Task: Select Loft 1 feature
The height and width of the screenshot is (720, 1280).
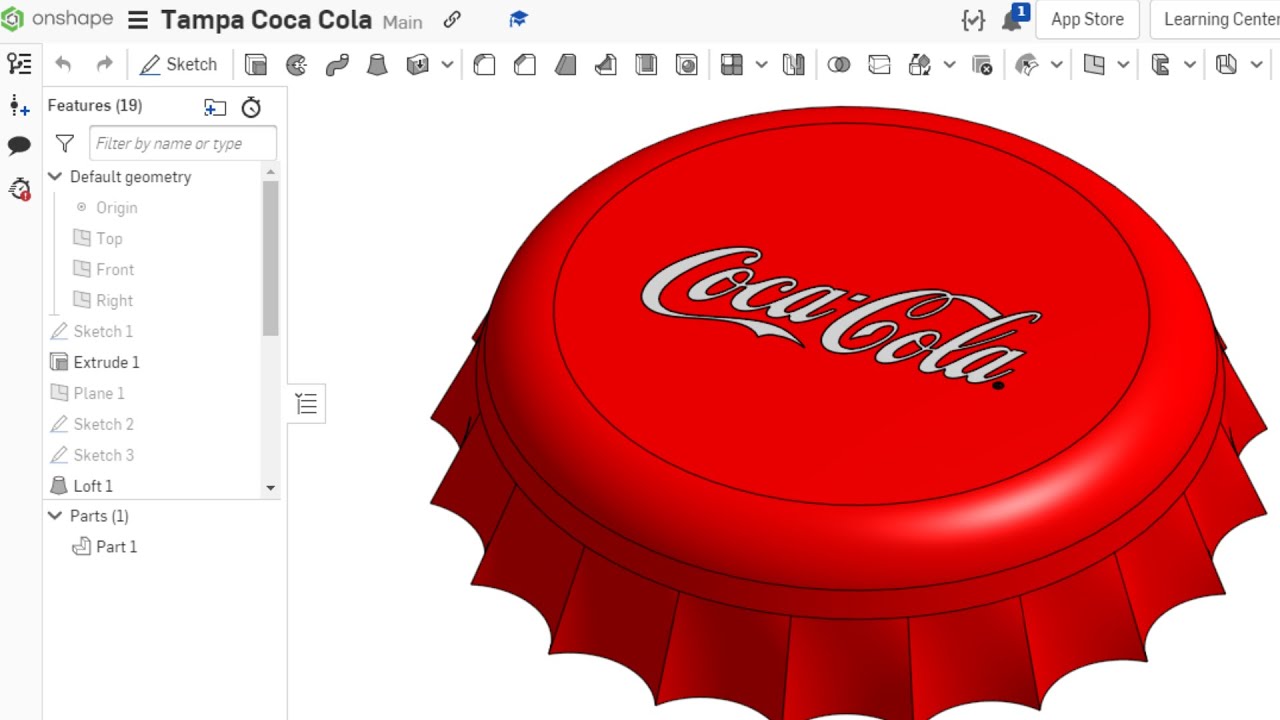Action: coord(93,487)
